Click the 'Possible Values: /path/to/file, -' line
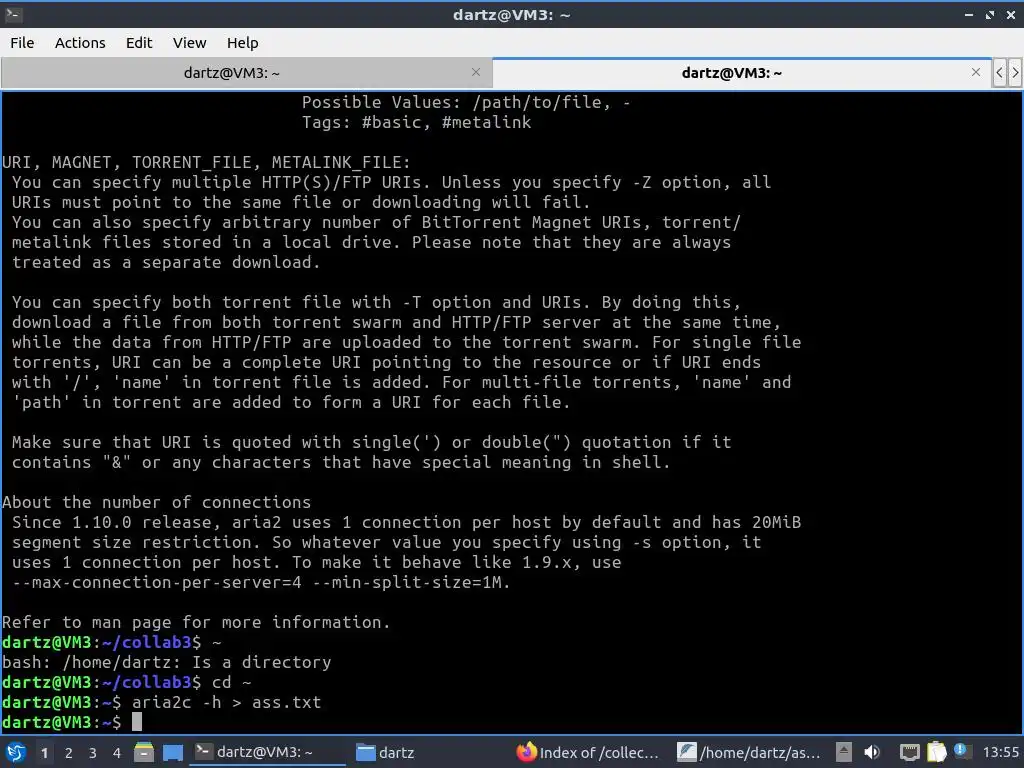This screenshot has height=768, width=1024. tap(466, 102)
